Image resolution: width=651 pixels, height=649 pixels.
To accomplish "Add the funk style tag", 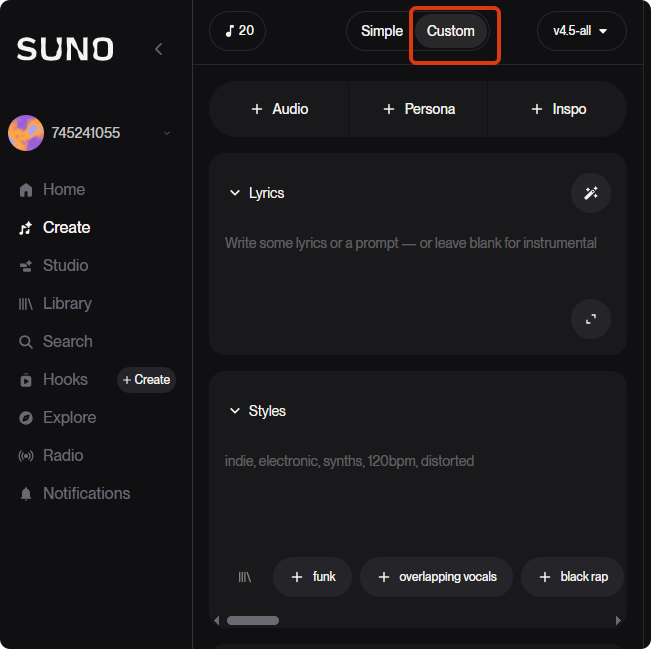I will pyautogui.click(x=312, y=577).
